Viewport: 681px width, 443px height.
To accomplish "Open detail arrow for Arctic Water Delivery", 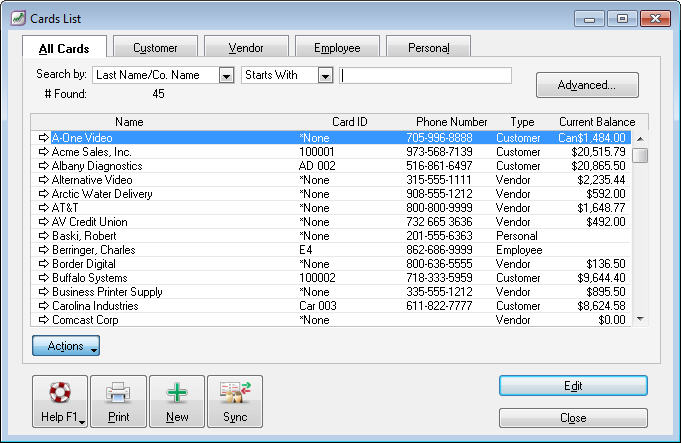I will (43, 194).
